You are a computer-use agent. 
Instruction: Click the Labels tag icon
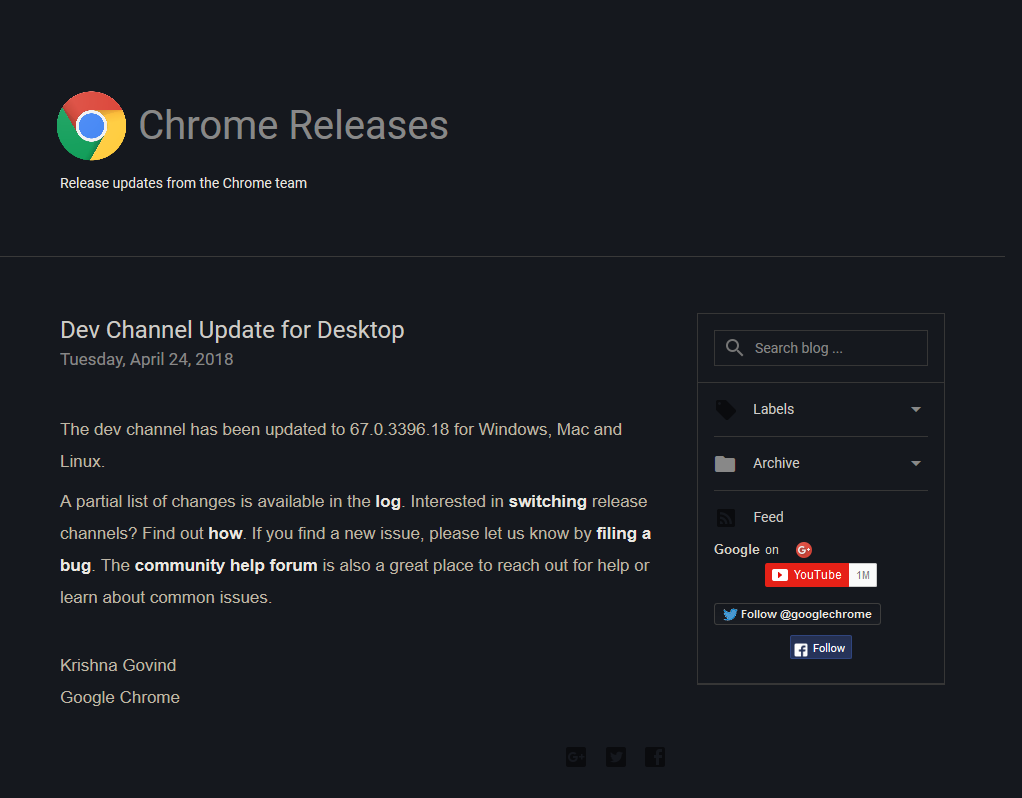click(x=725, y=409)
